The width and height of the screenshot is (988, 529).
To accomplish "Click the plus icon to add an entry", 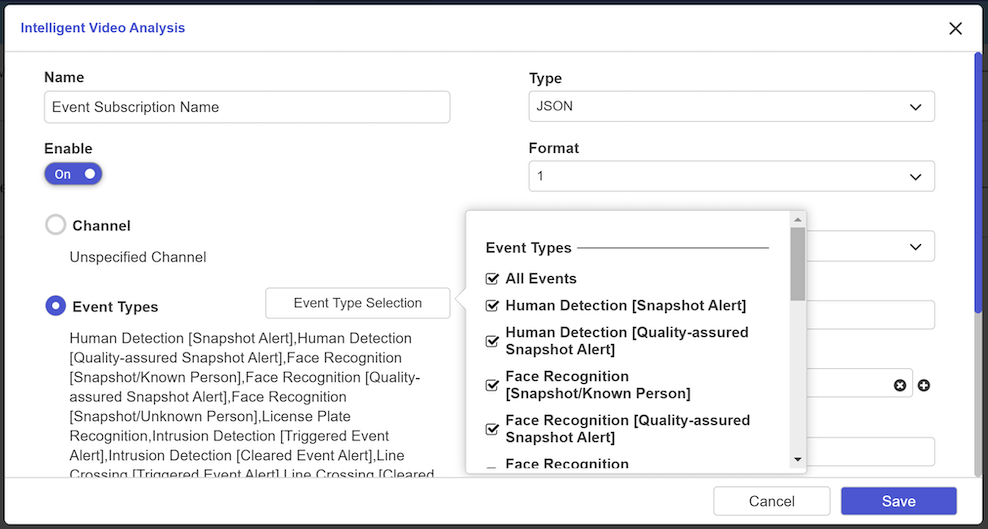I will [x=924, y=385].
